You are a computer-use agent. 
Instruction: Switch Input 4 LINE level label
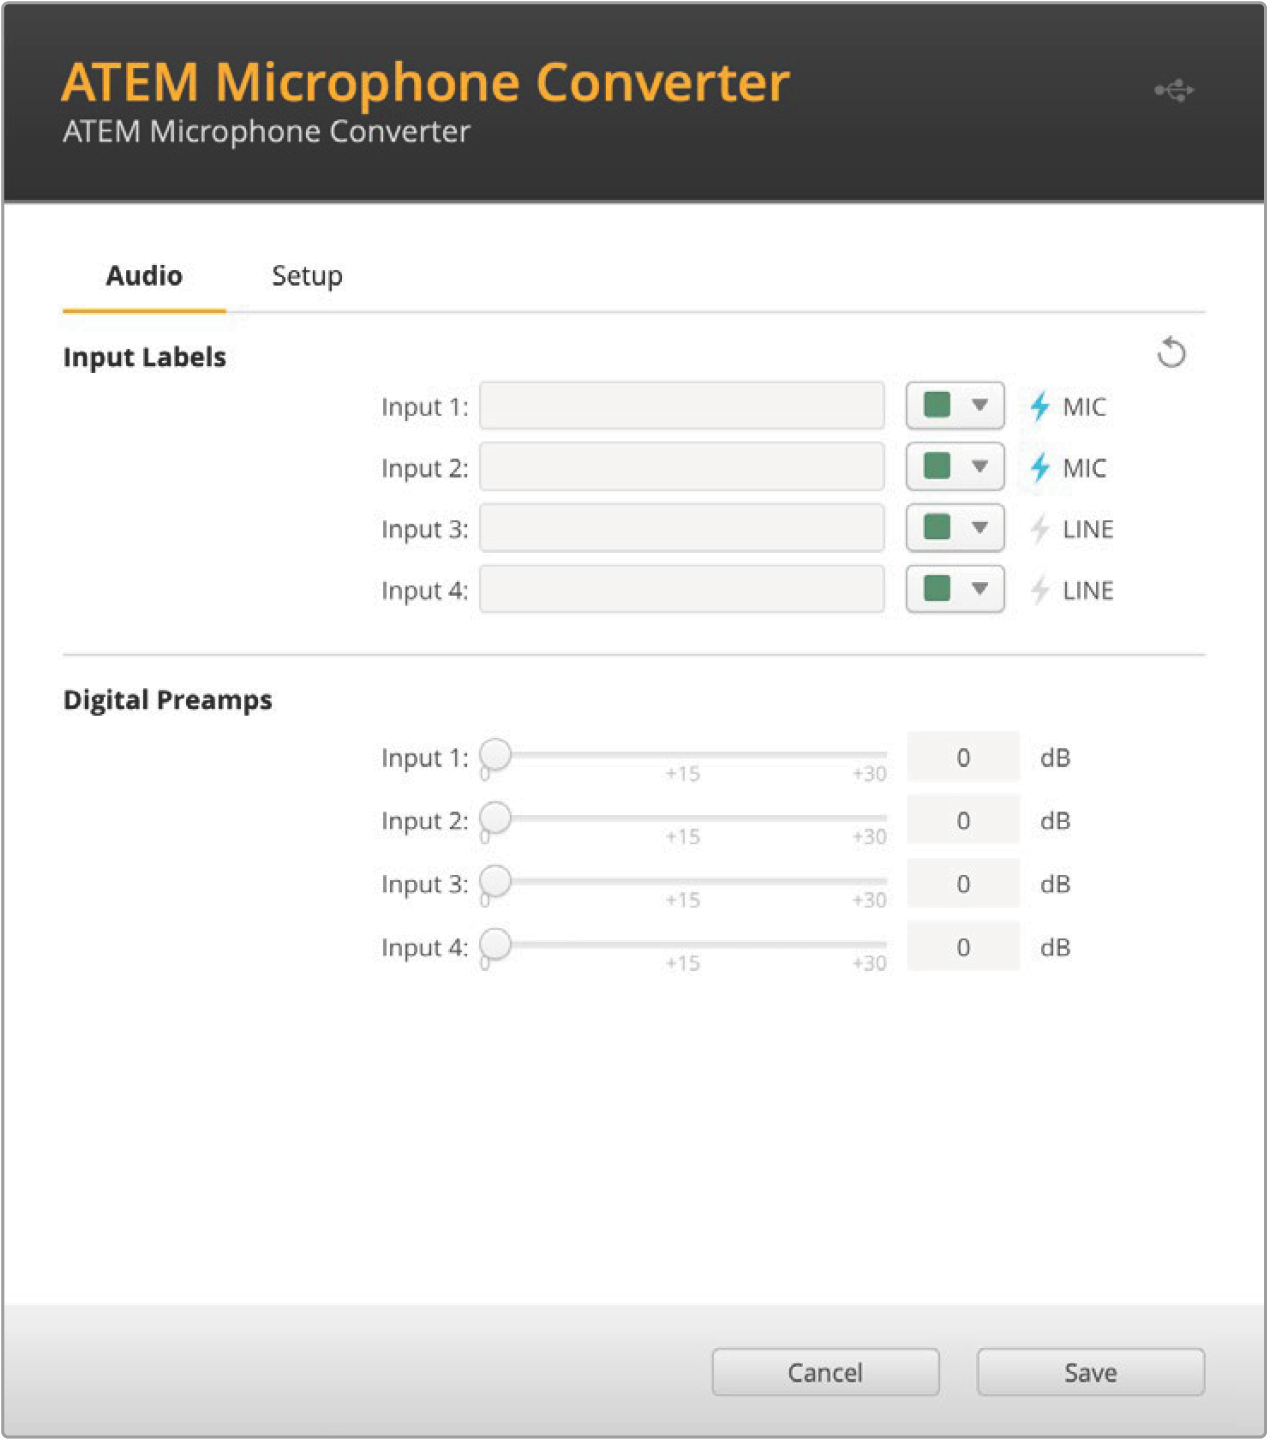click(1087, 590)
